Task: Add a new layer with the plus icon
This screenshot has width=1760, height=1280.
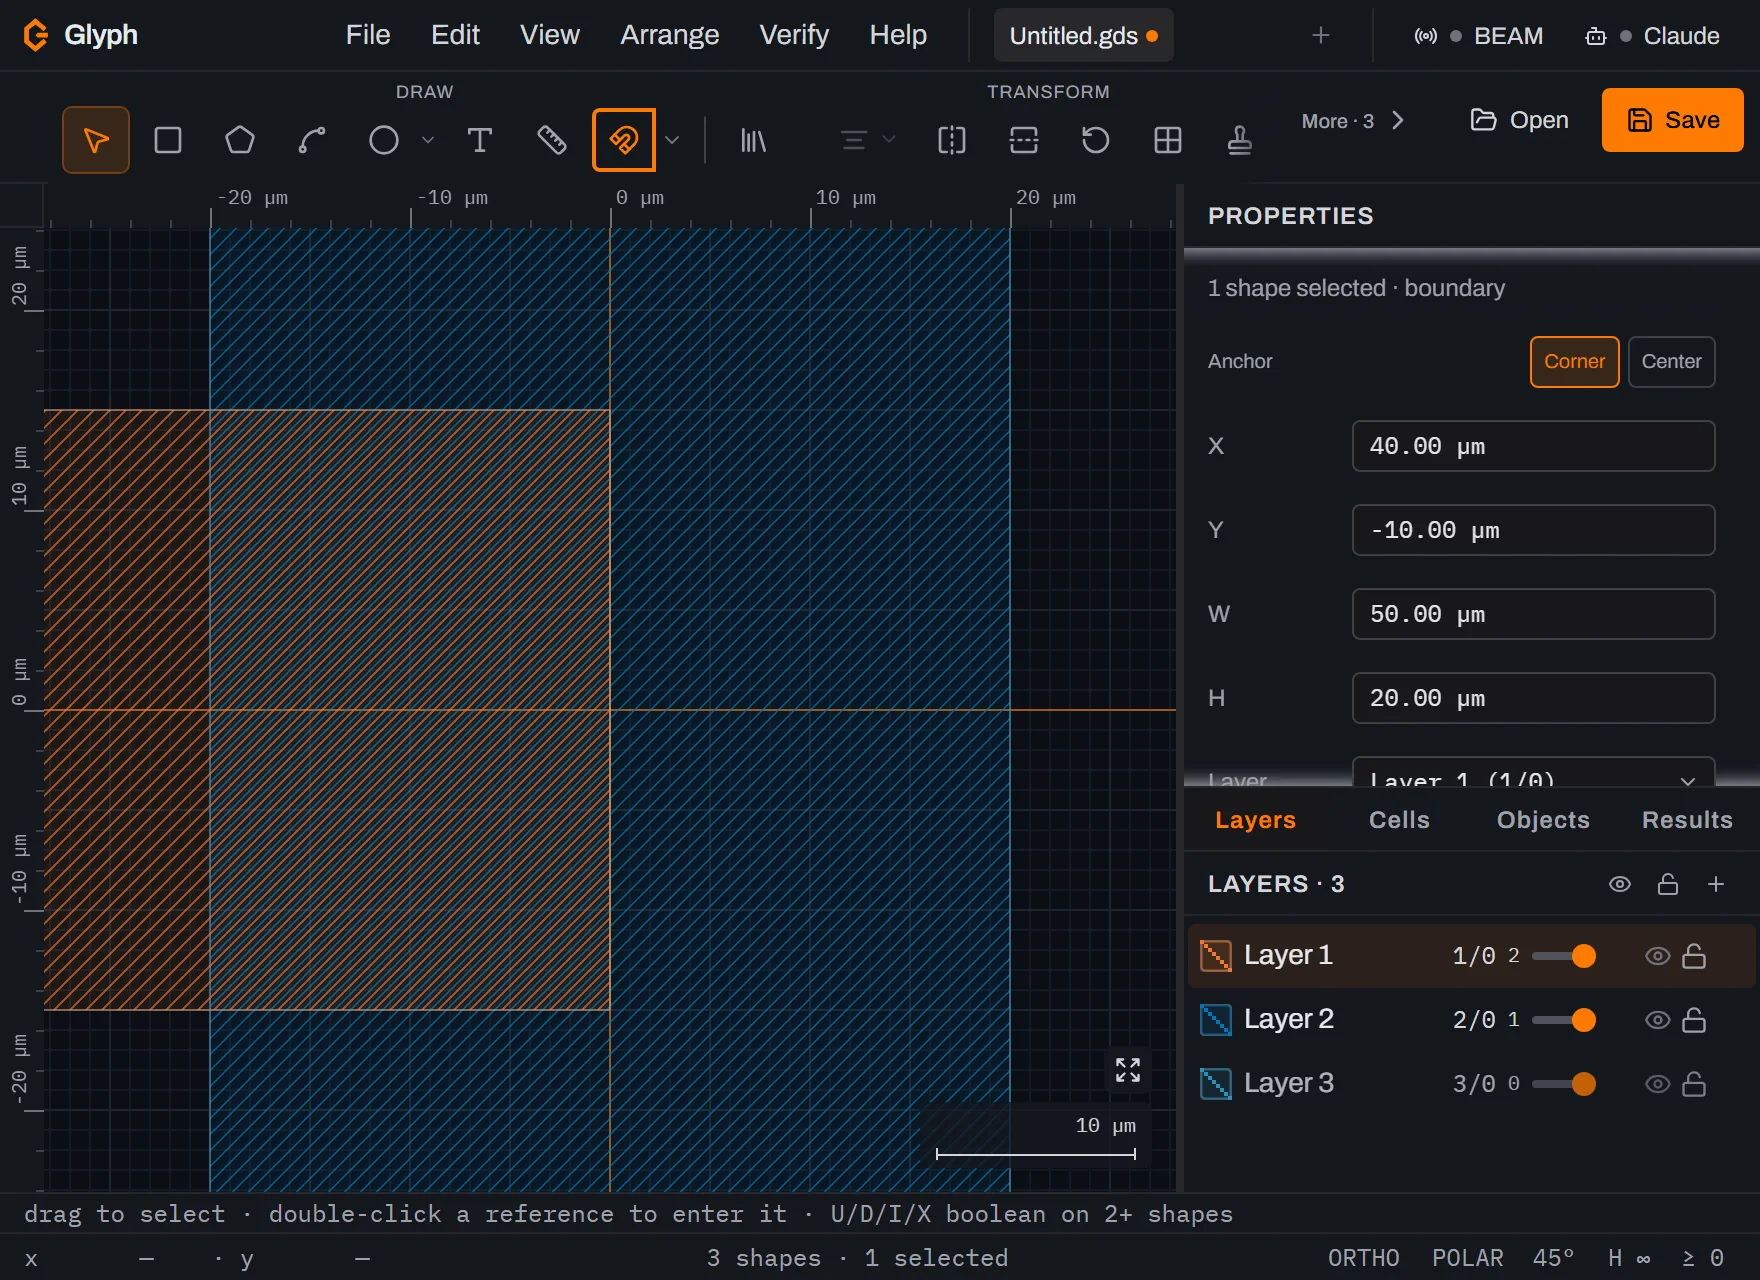Action: [x=1716, y=884]
